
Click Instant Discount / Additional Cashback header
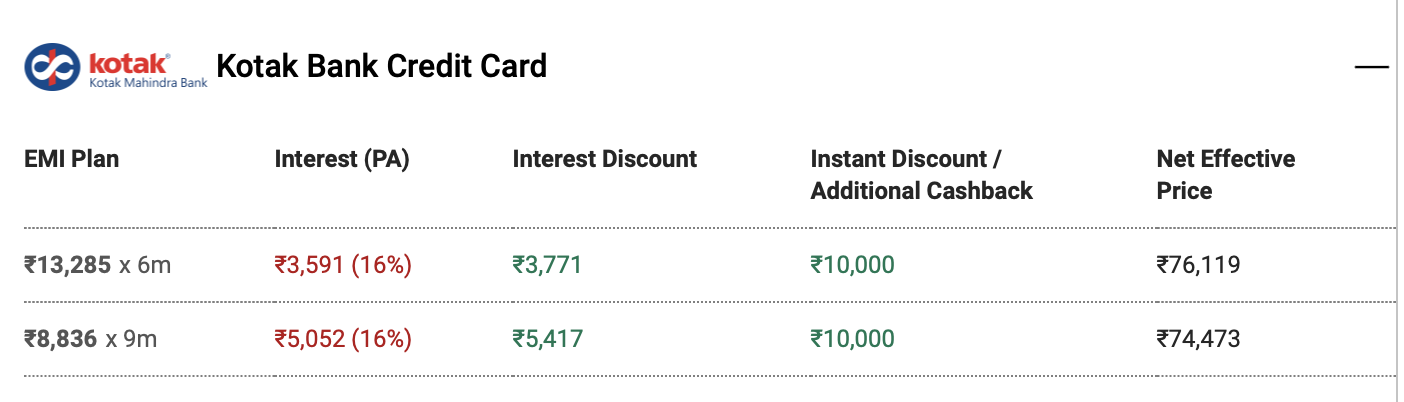pos(921,175)
